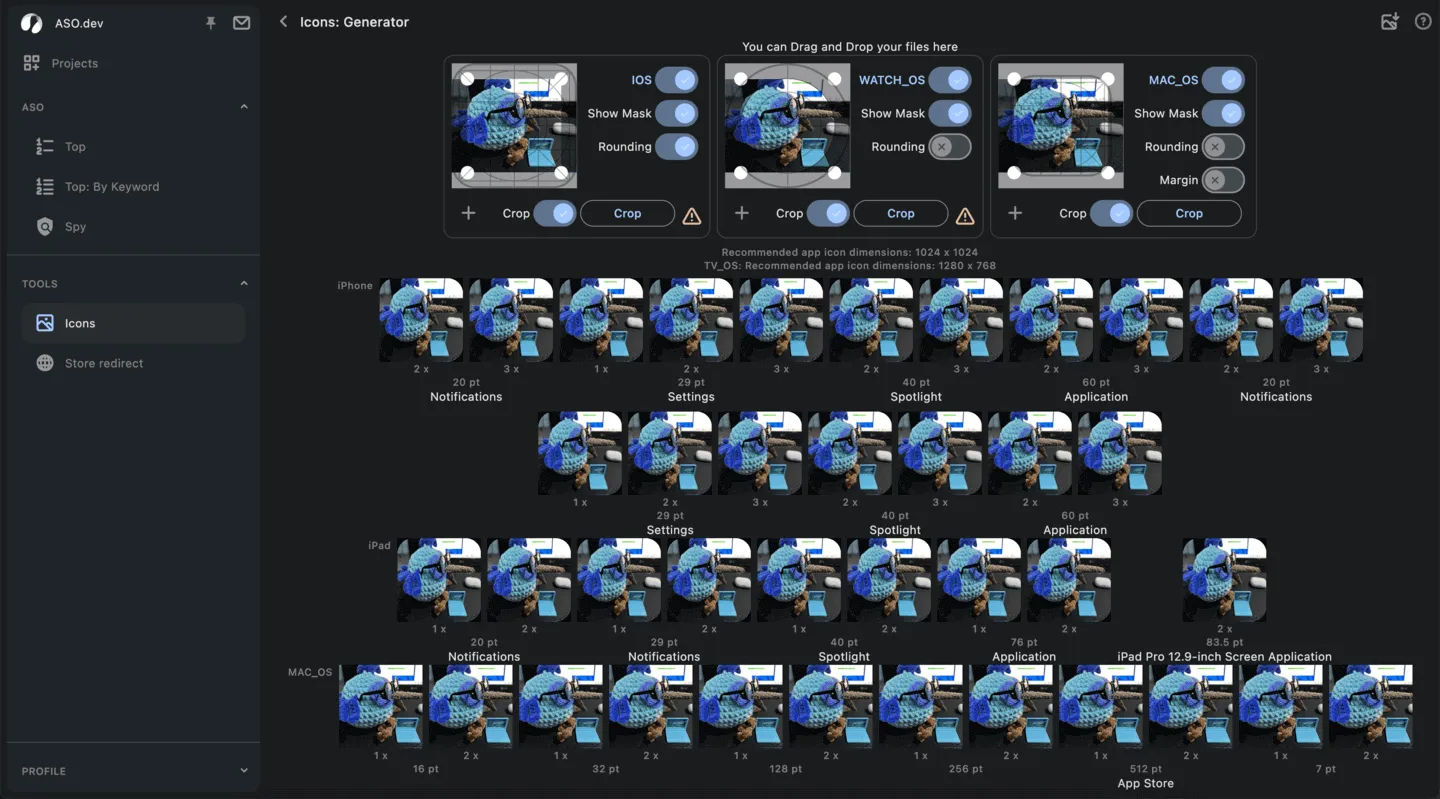Click the WATCH_OS image crop preview
The height and width of the screenshot is (799, 1440).
click(x=787, y=126)
